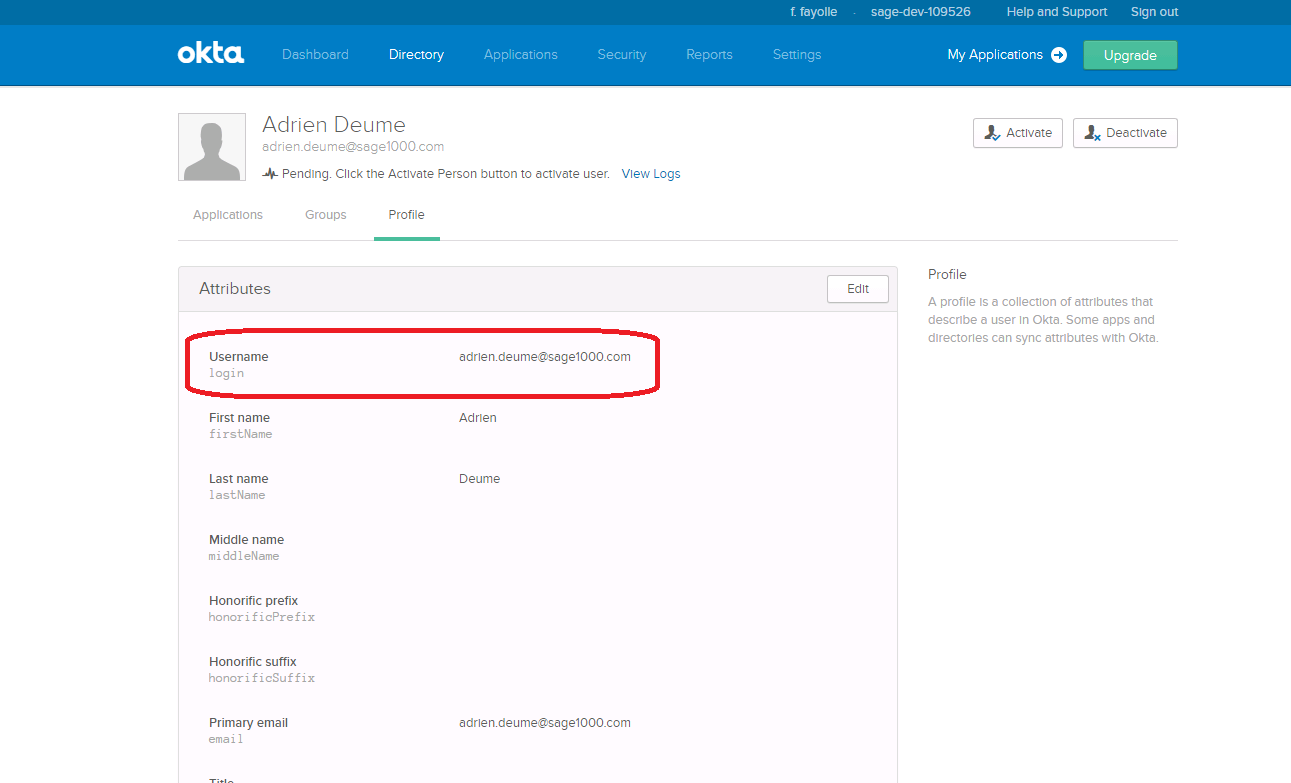
Task: Open the View Logs link
Action: pyautogui.click(x=651, y=174)
